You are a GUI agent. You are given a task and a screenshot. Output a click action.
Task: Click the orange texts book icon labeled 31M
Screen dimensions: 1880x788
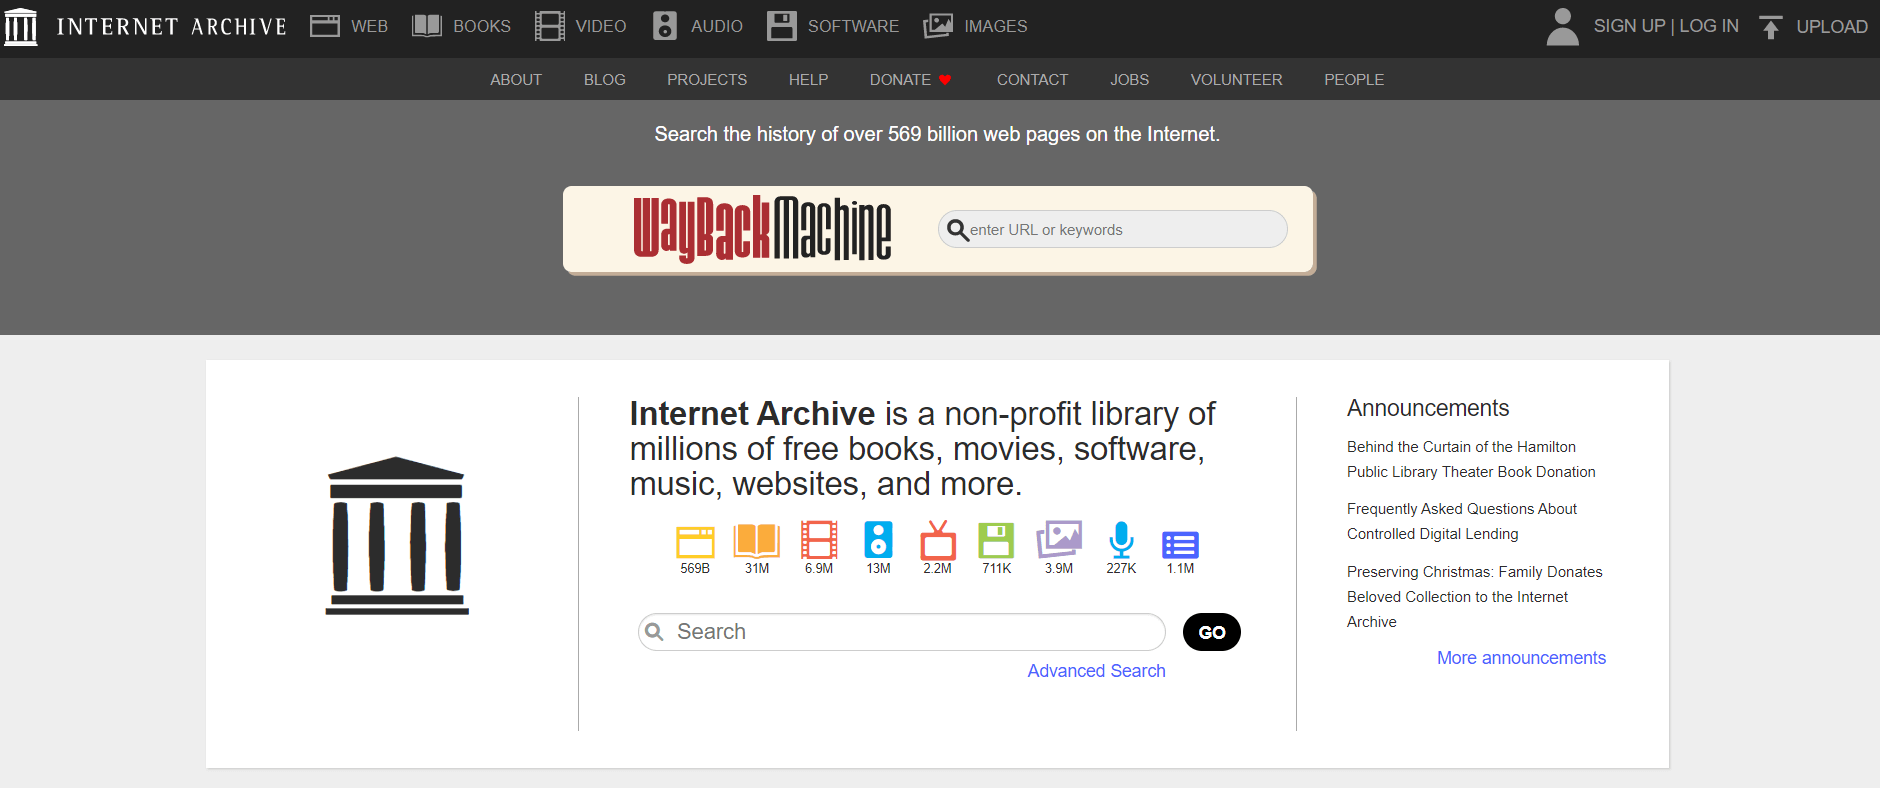pos(757,540)
